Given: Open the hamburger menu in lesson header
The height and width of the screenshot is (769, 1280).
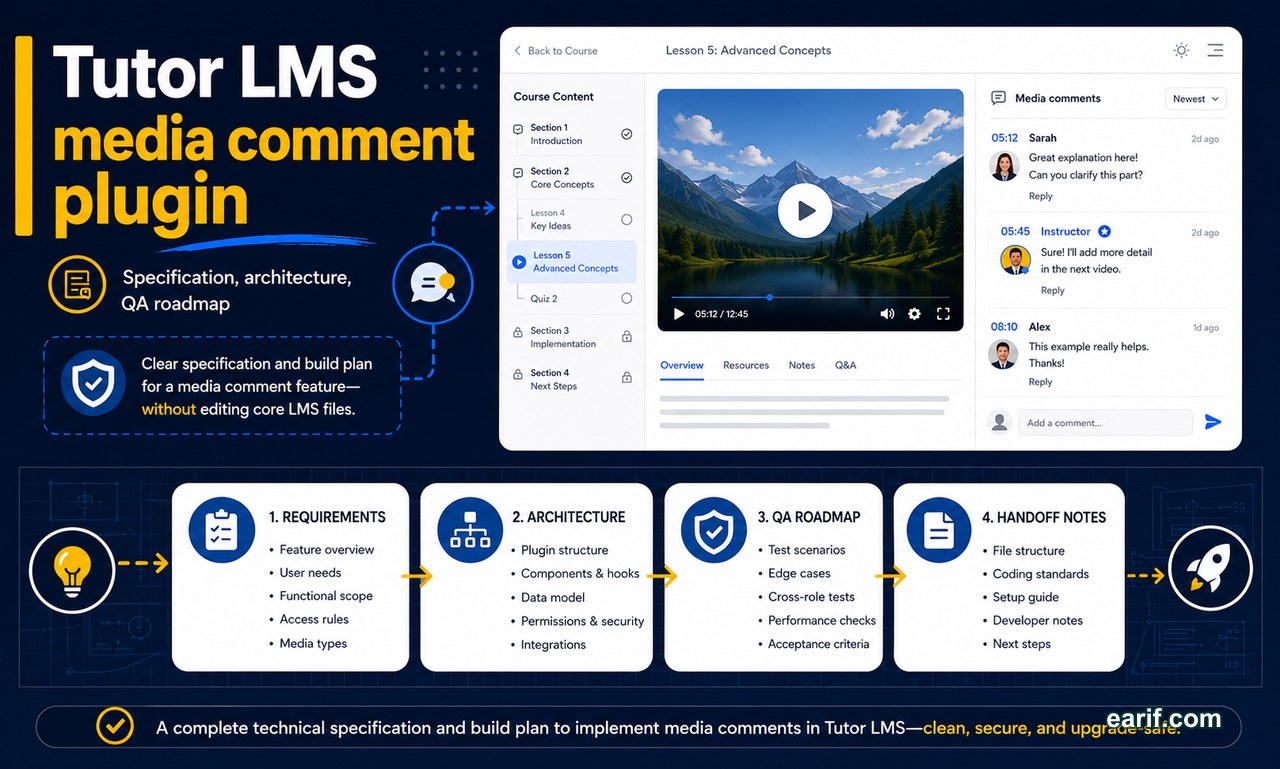Looking at the screenshot, I should [1215, 50].
